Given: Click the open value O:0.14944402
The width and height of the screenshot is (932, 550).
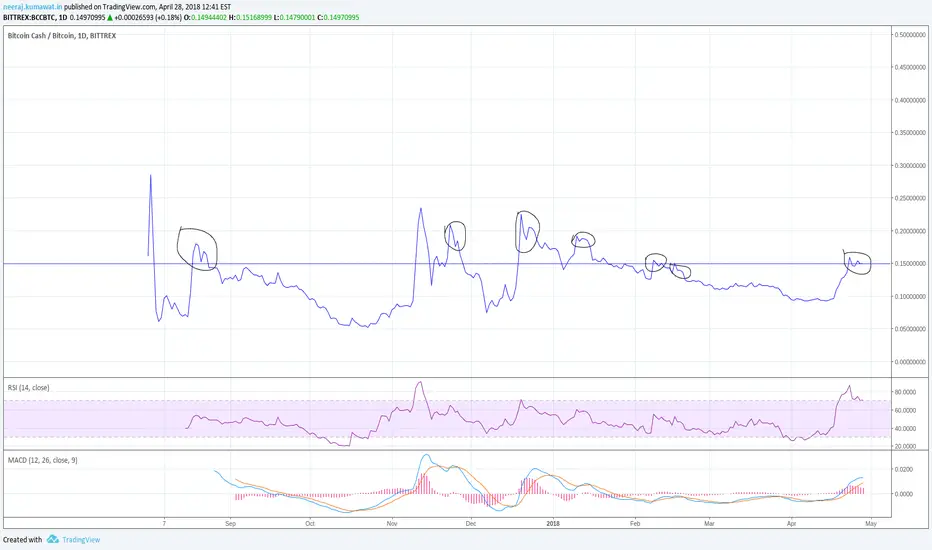Looking at the screenshot, I should click(205, 17).
